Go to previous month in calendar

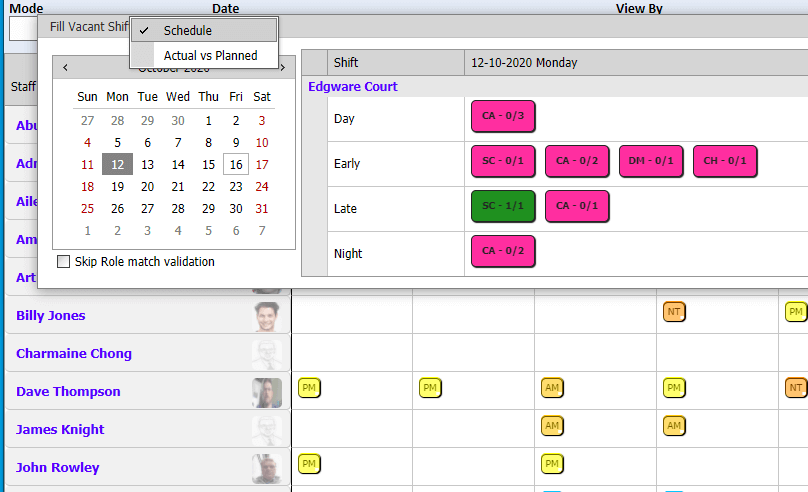pyautogui.click(x=65, y=67)
